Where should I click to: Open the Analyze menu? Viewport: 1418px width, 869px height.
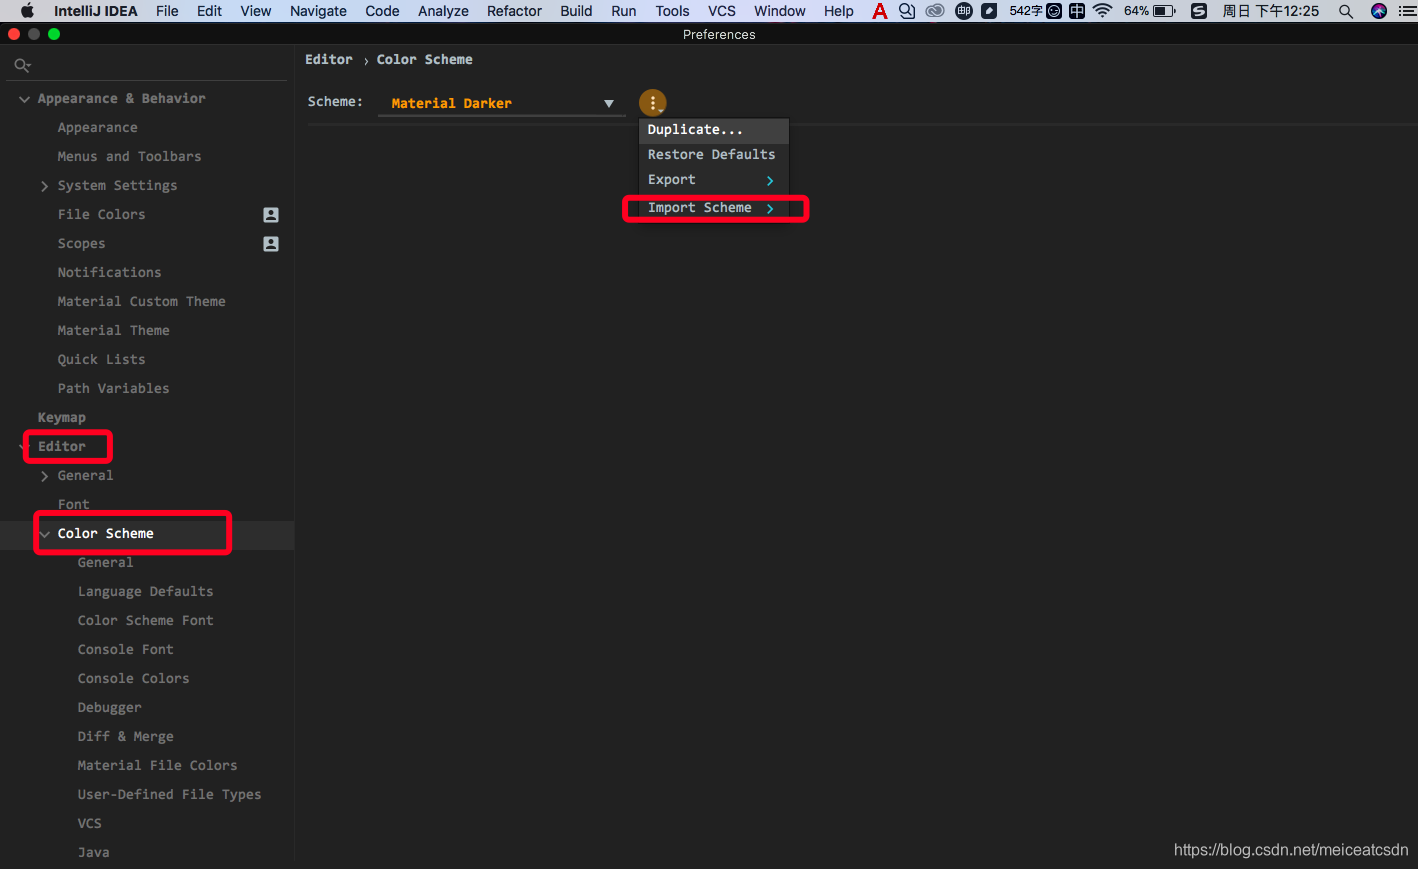click(x=443, y=11)
